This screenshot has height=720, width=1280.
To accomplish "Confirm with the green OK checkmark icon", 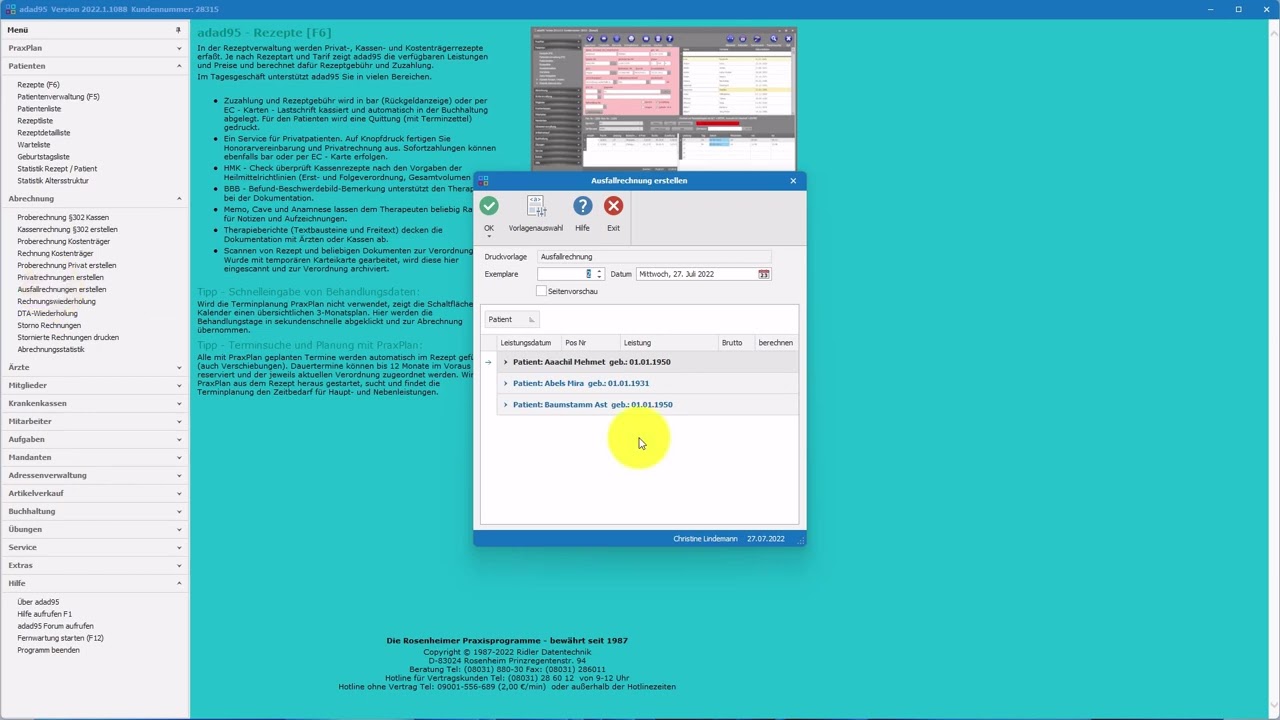I will (x=489, y=206).
